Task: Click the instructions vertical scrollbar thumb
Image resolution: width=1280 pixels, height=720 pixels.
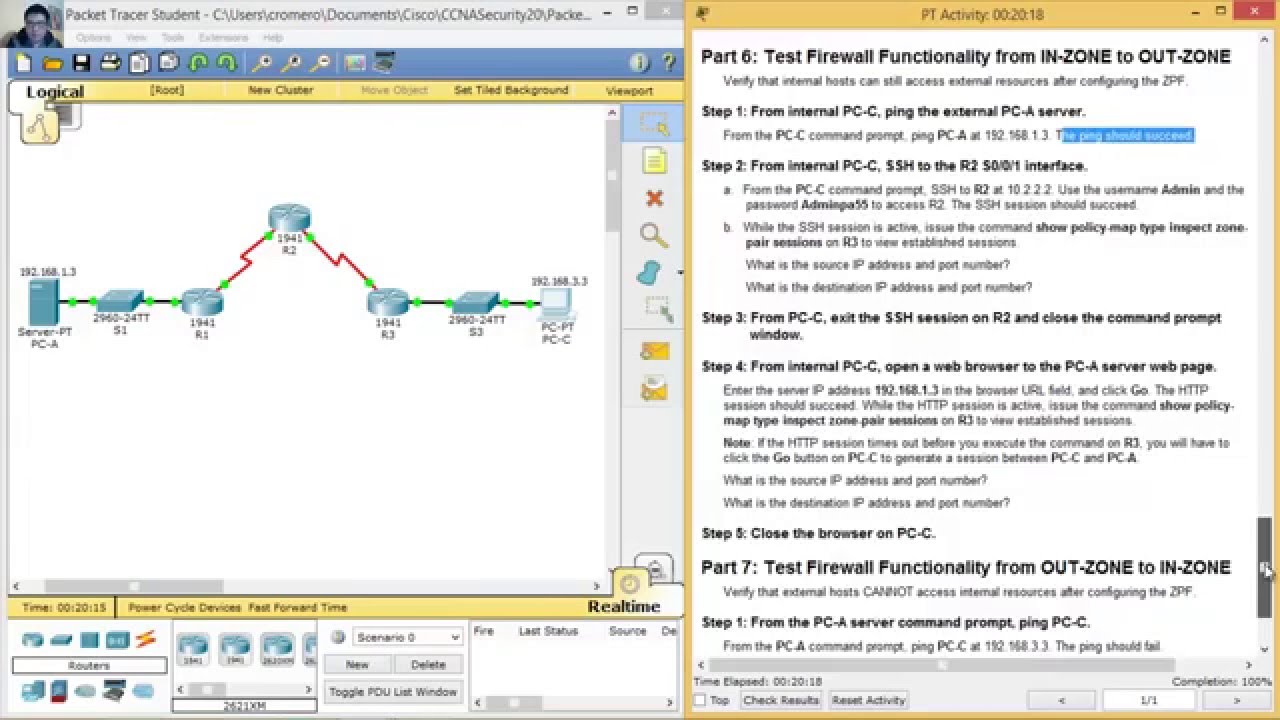Action: (x=1265, y=567)
